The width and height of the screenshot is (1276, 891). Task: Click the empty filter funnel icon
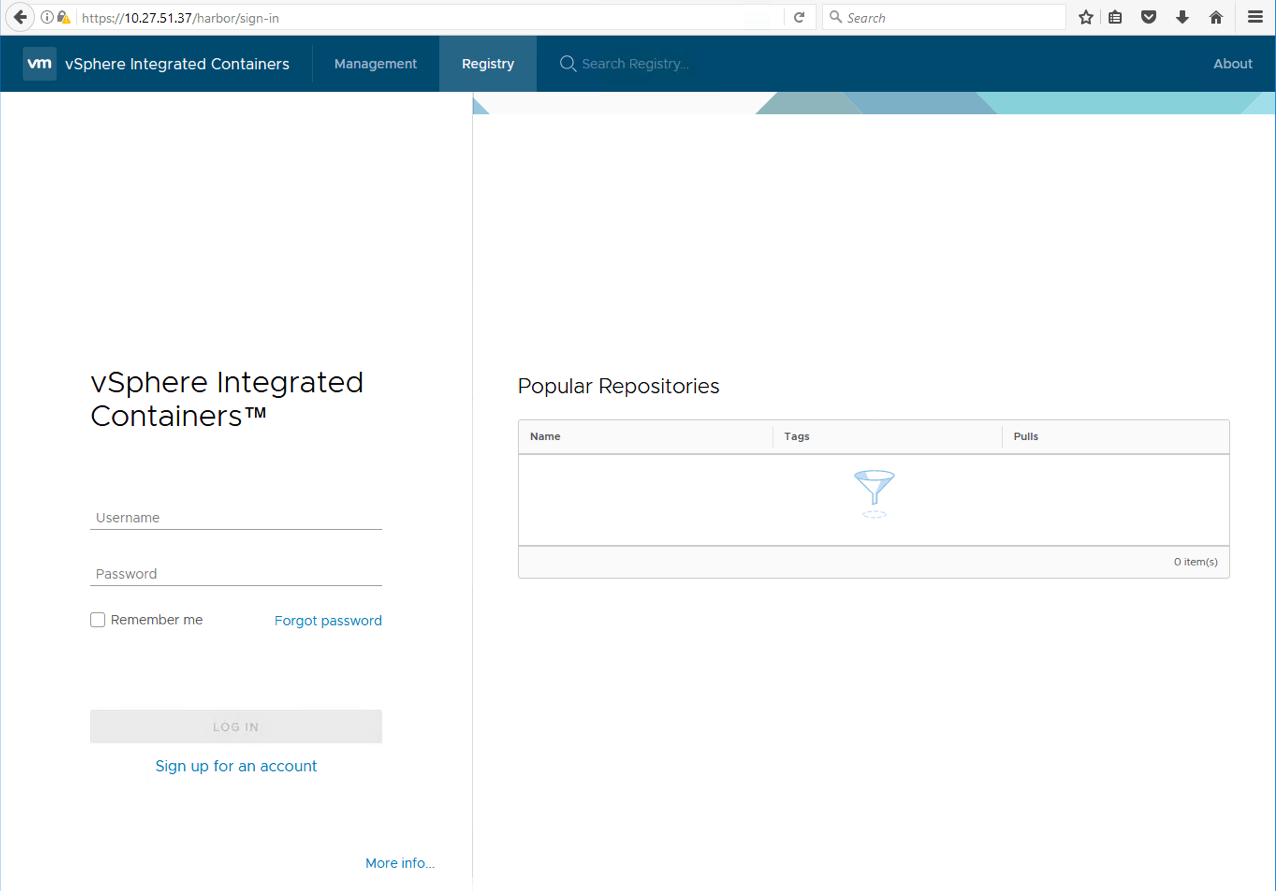[874, 494]
